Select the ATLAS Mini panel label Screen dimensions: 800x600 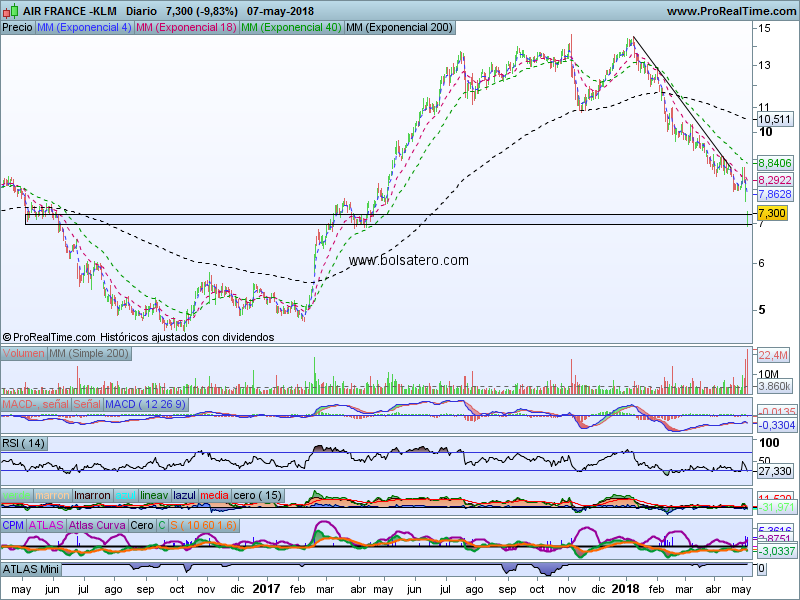click(x=31, y=569)
